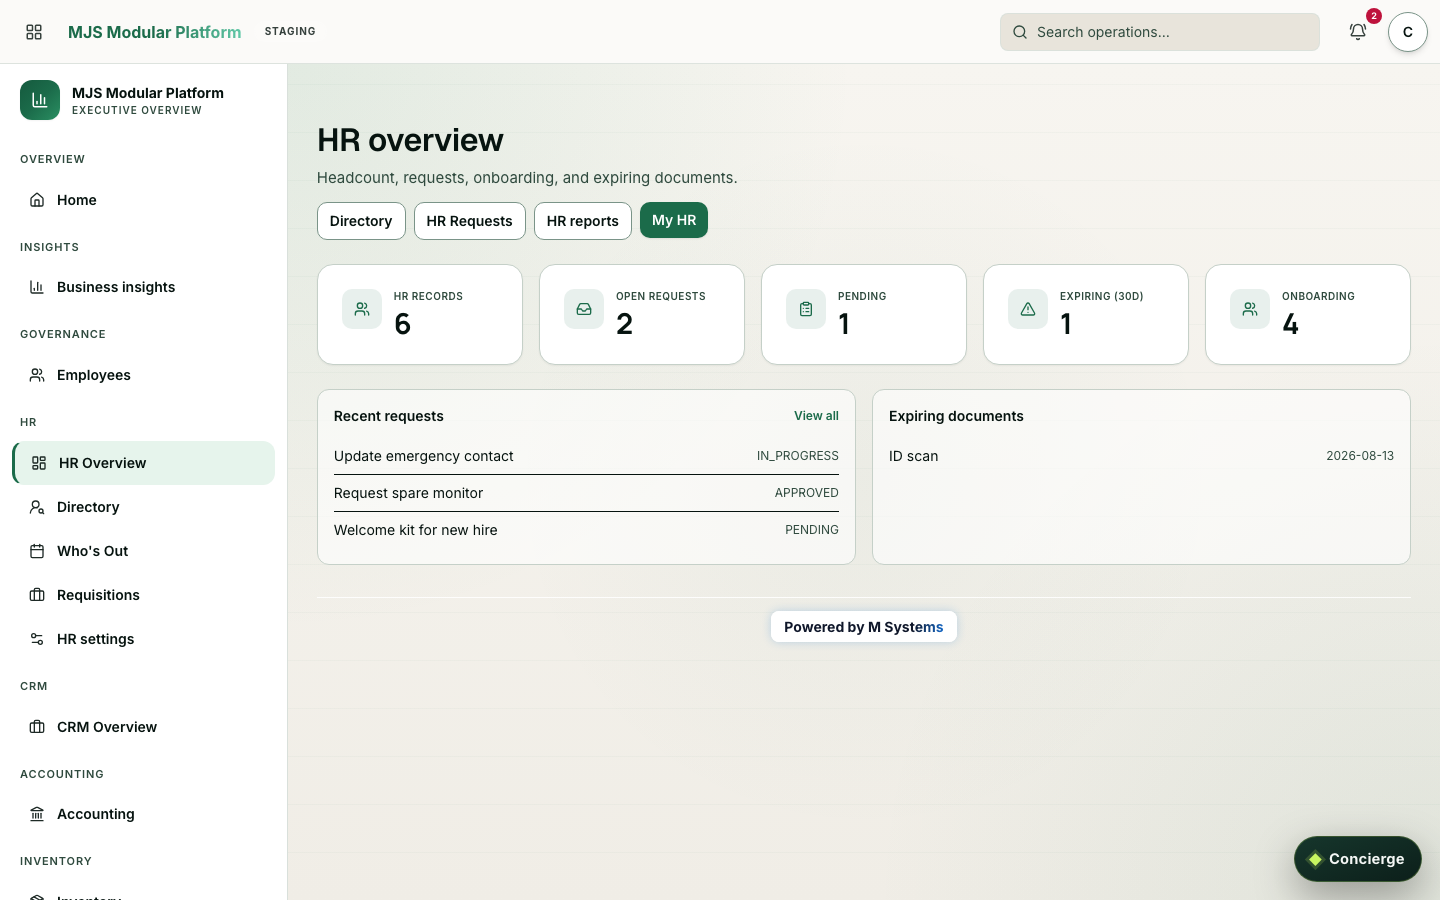Open Business insights in sidebar
The width and height of the screenshot is (1440, 900).
[x=144, y=287]
